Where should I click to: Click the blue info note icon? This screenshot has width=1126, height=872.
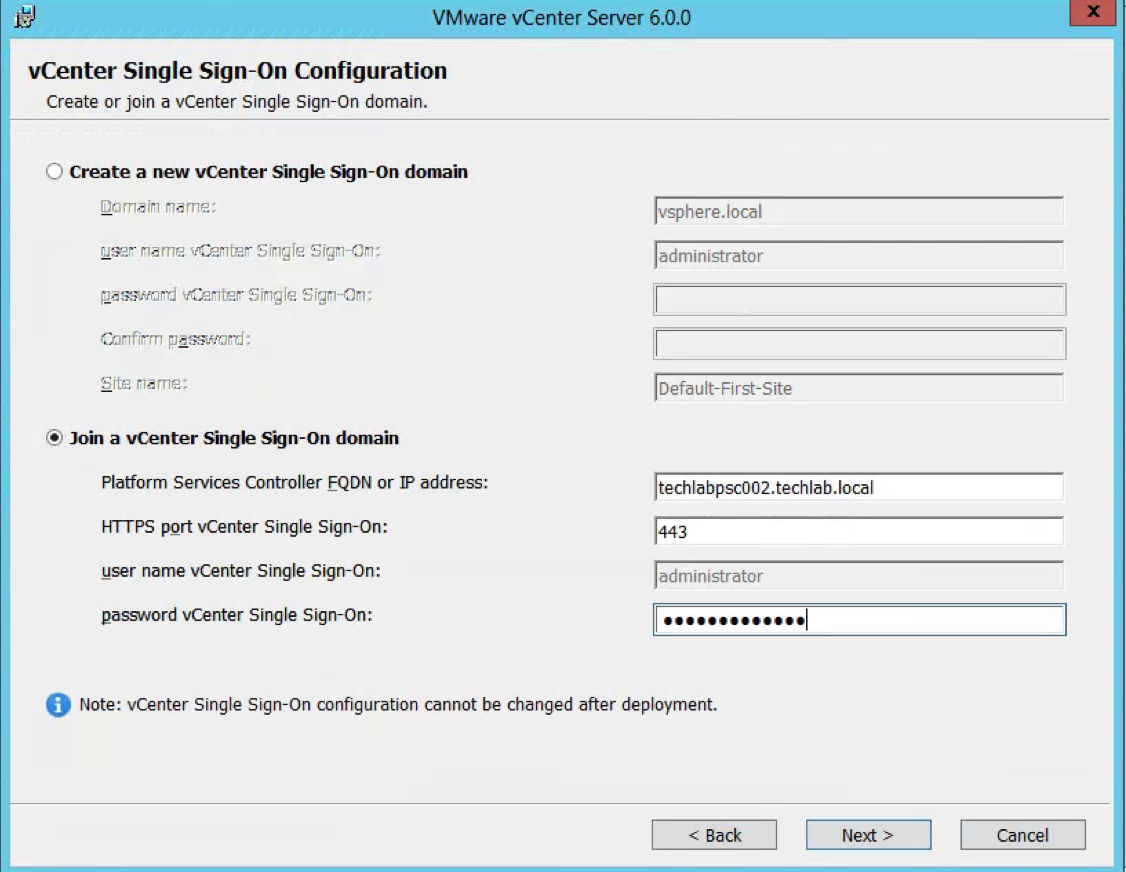pos(58,705)
